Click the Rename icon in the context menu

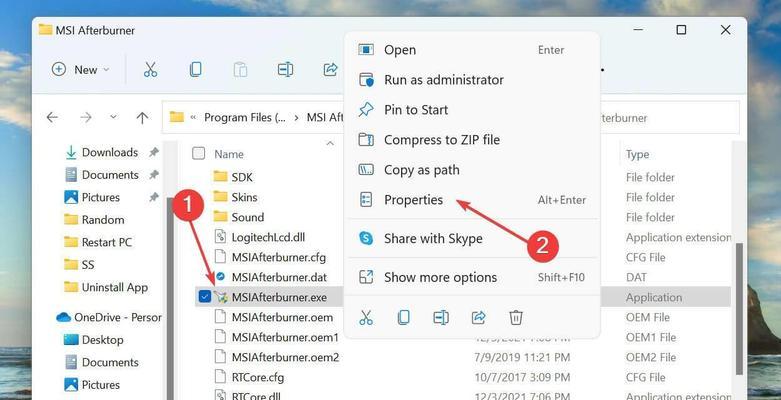pos(441,317)
